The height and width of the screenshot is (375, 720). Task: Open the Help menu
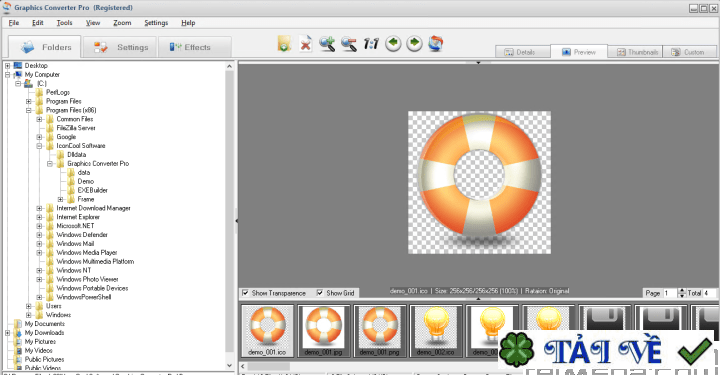(x=188, y=22)
